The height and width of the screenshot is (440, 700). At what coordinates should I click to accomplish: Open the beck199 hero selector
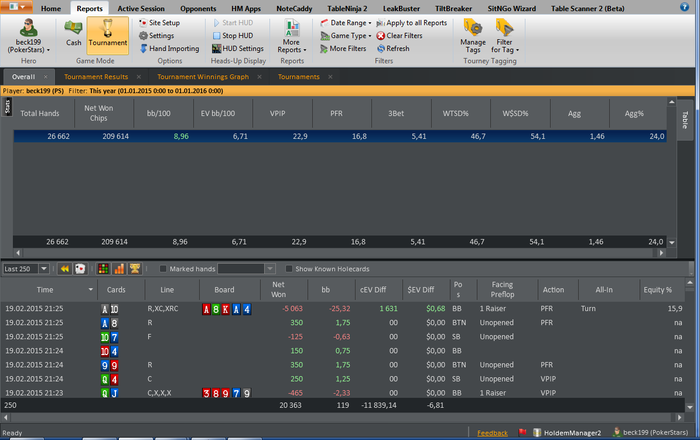click(x=29, y=37)
